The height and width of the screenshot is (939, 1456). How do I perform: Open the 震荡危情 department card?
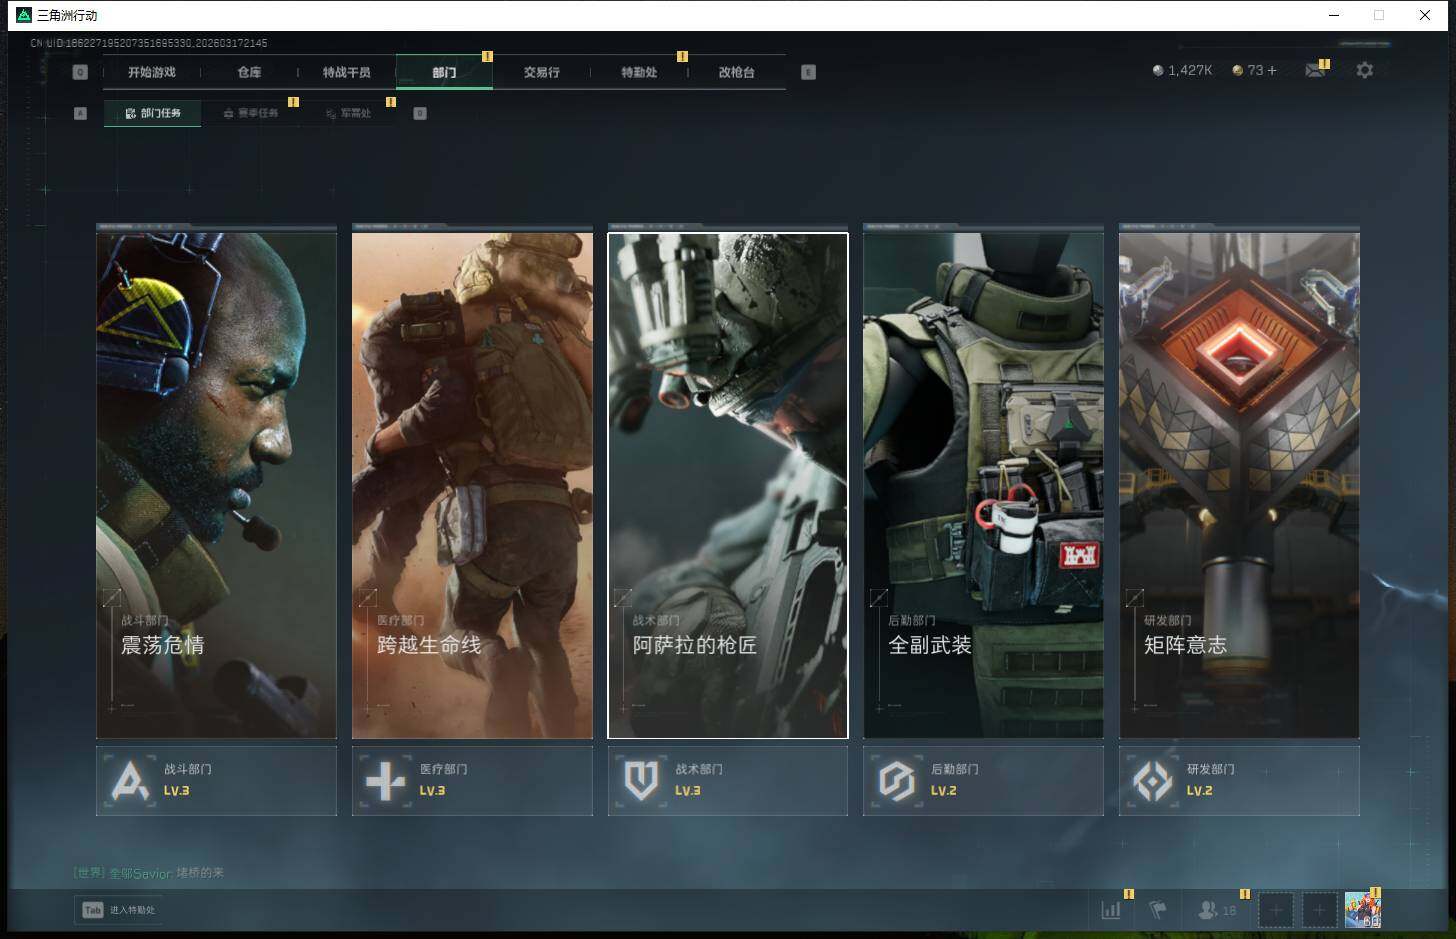[x=216, y=485]
